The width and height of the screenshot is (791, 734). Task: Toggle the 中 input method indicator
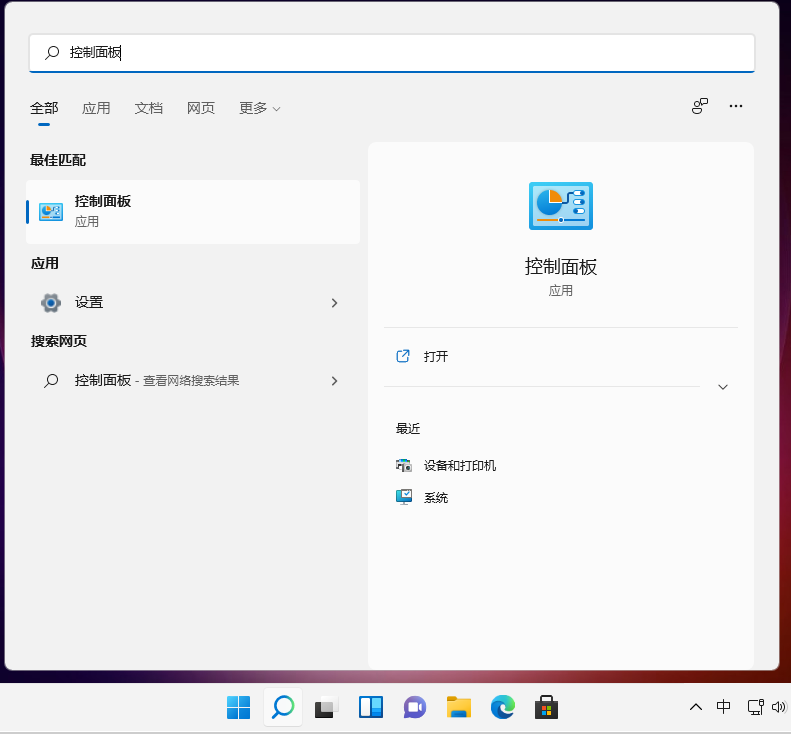pos(724,707)
